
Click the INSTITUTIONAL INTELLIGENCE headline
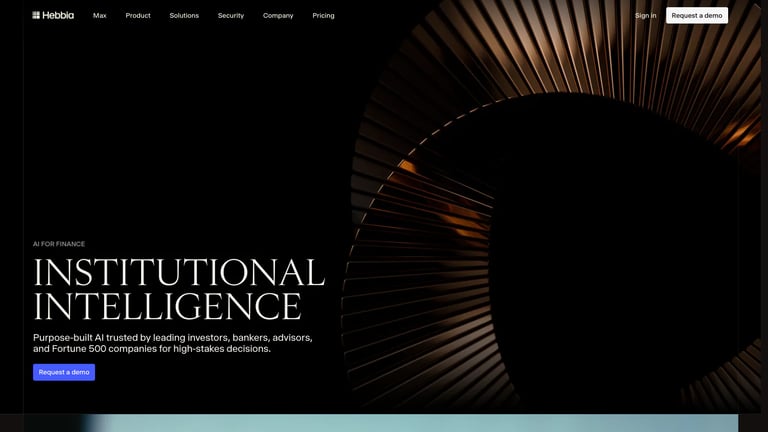click(179, 289)
